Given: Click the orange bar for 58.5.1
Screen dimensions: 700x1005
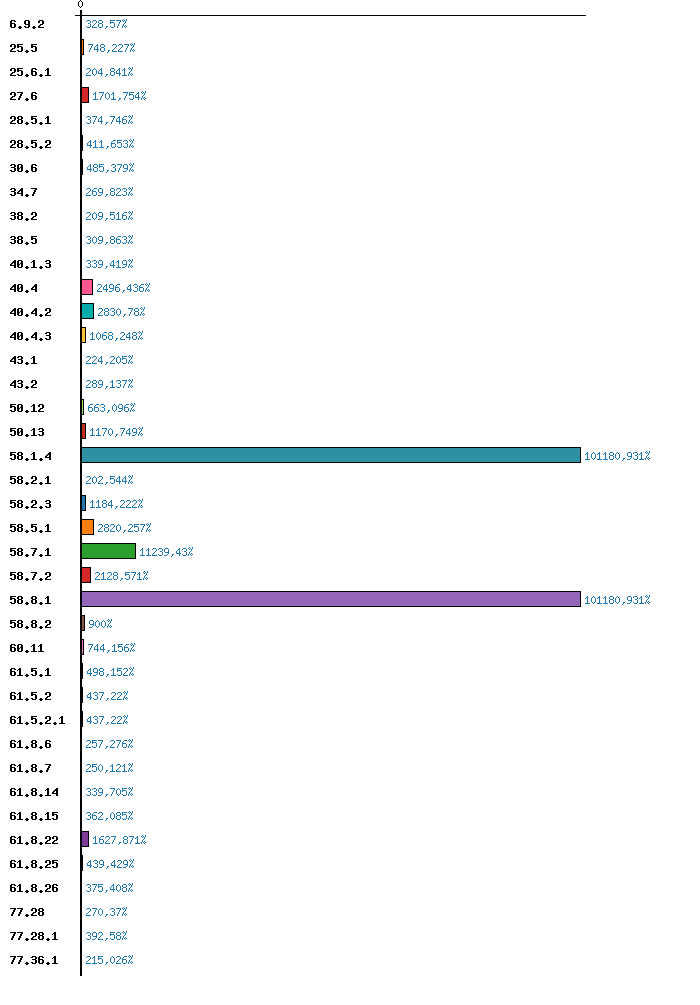Looking at the screenshot, I should pos(87,527).
